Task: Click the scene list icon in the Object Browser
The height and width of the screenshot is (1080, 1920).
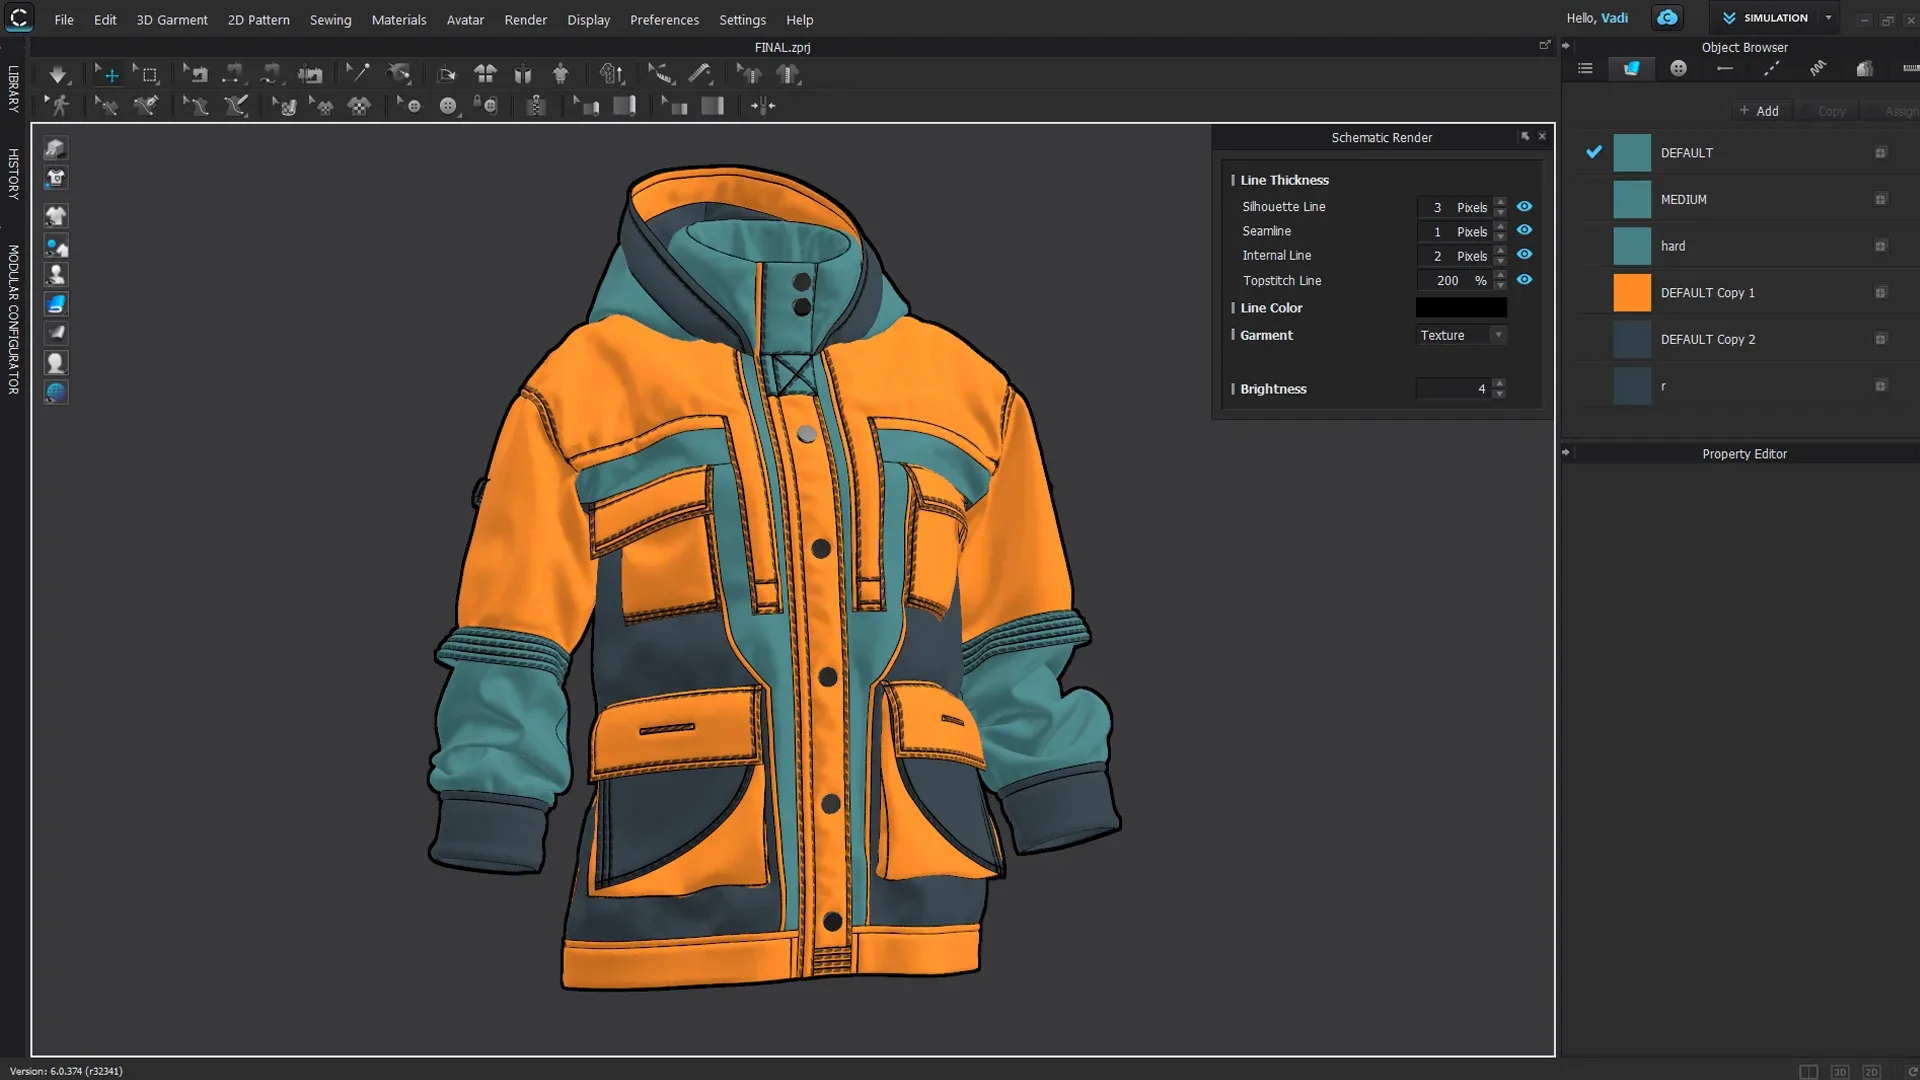Action: tap(1585, 68)
